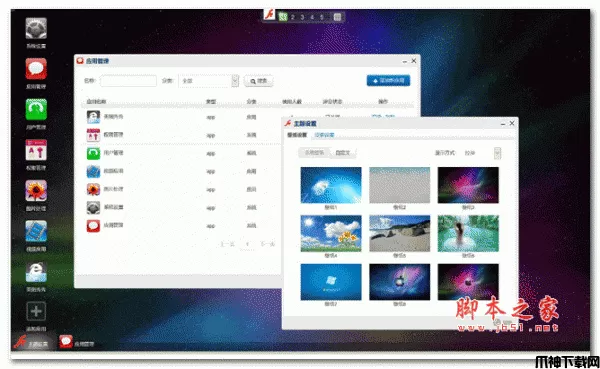Click the gear settings icon in app table
The width and height of the screenshot is (600, 369).
coord(93,207)
